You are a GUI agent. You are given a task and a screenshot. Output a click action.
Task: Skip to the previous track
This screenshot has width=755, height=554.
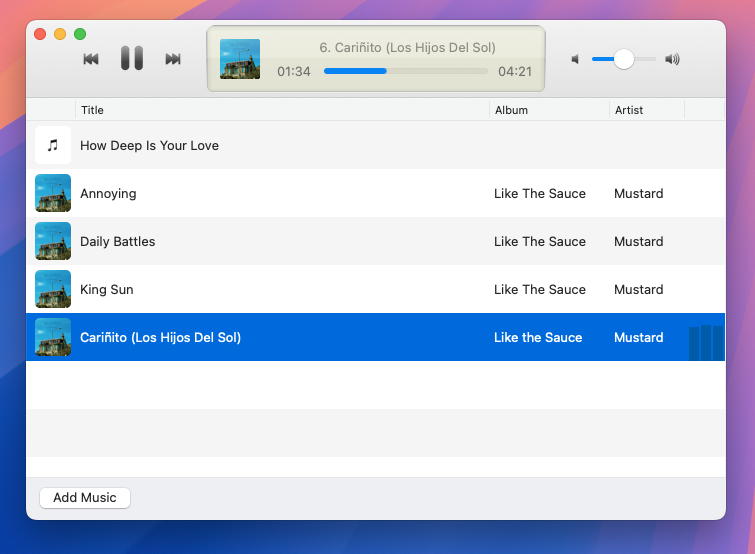click(91, 59)
